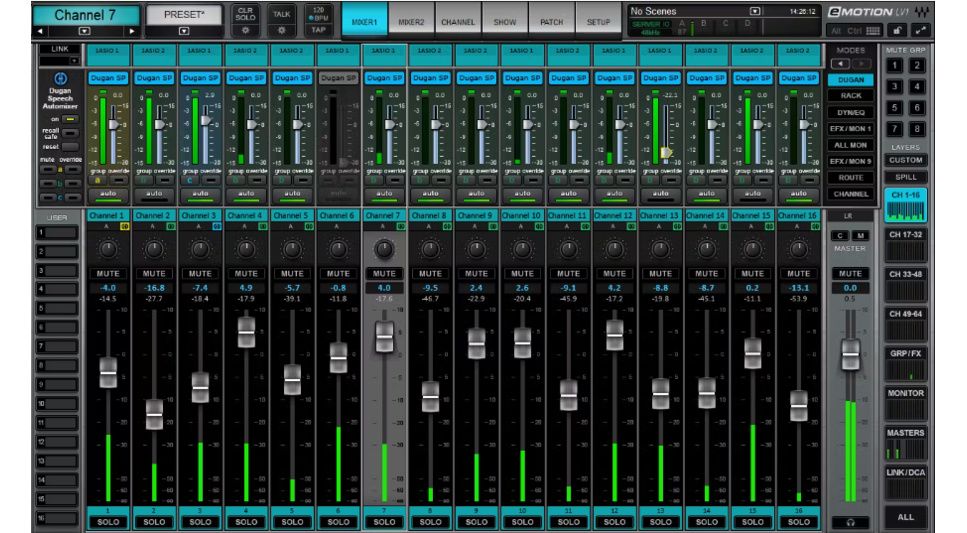The image size is (967, 533).
Task: Select the CH 17-32 layer
Action: click(x=905, y=246)
